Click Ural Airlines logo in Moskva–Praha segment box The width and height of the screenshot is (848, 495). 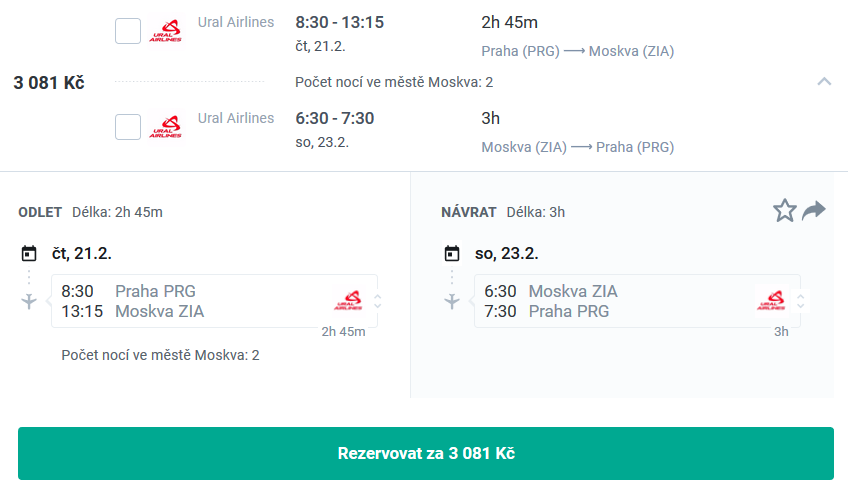[x=771, y=300]
